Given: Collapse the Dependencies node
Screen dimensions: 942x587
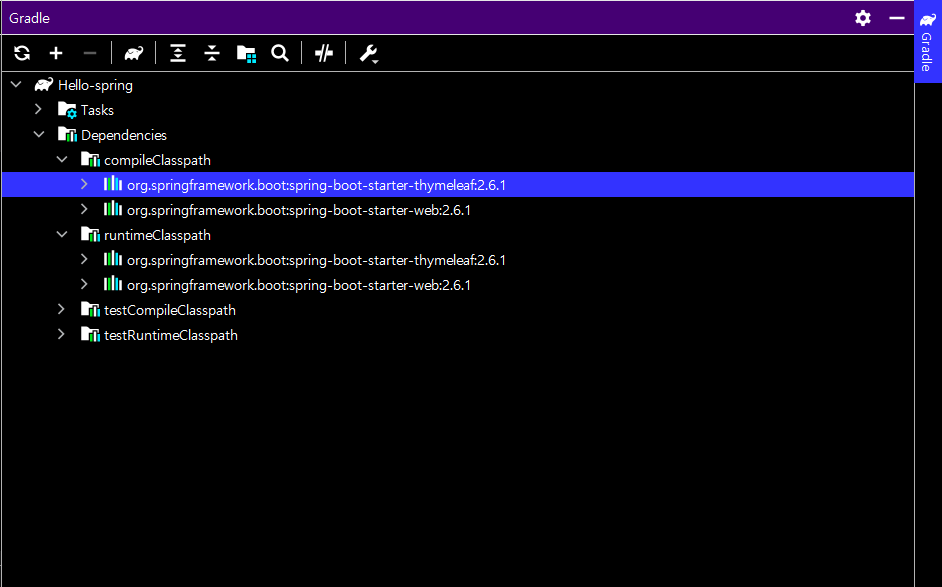Looking at the screenshot, I should (39, 135).
